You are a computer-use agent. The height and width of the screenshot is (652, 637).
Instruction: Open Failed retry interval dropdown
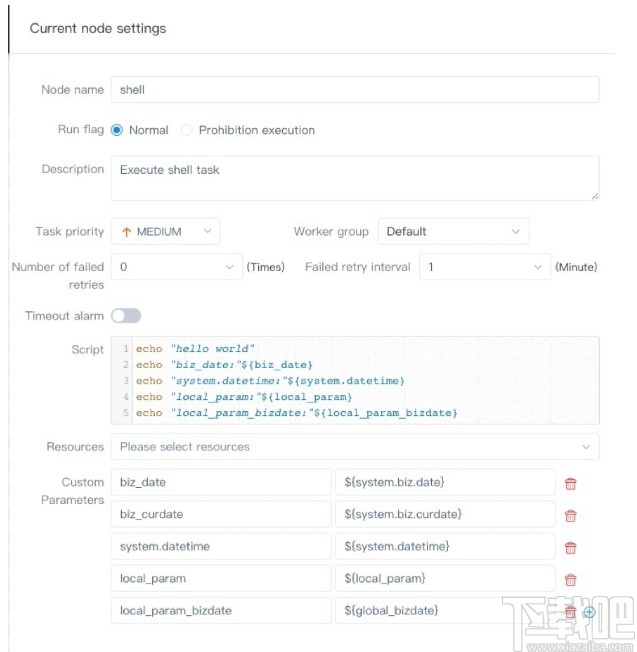[x=485, y=267]
